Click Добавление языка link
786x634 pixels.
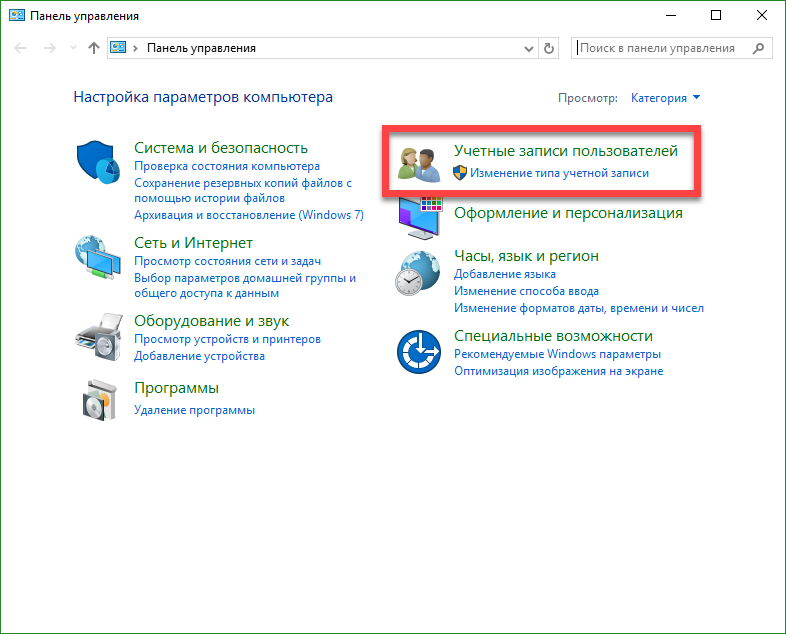point(504,274)
